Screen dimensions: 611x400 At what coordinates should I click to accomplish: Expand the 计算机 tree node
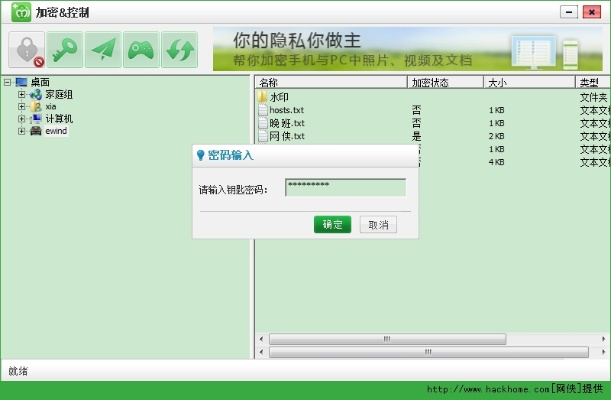pos(22,118)
